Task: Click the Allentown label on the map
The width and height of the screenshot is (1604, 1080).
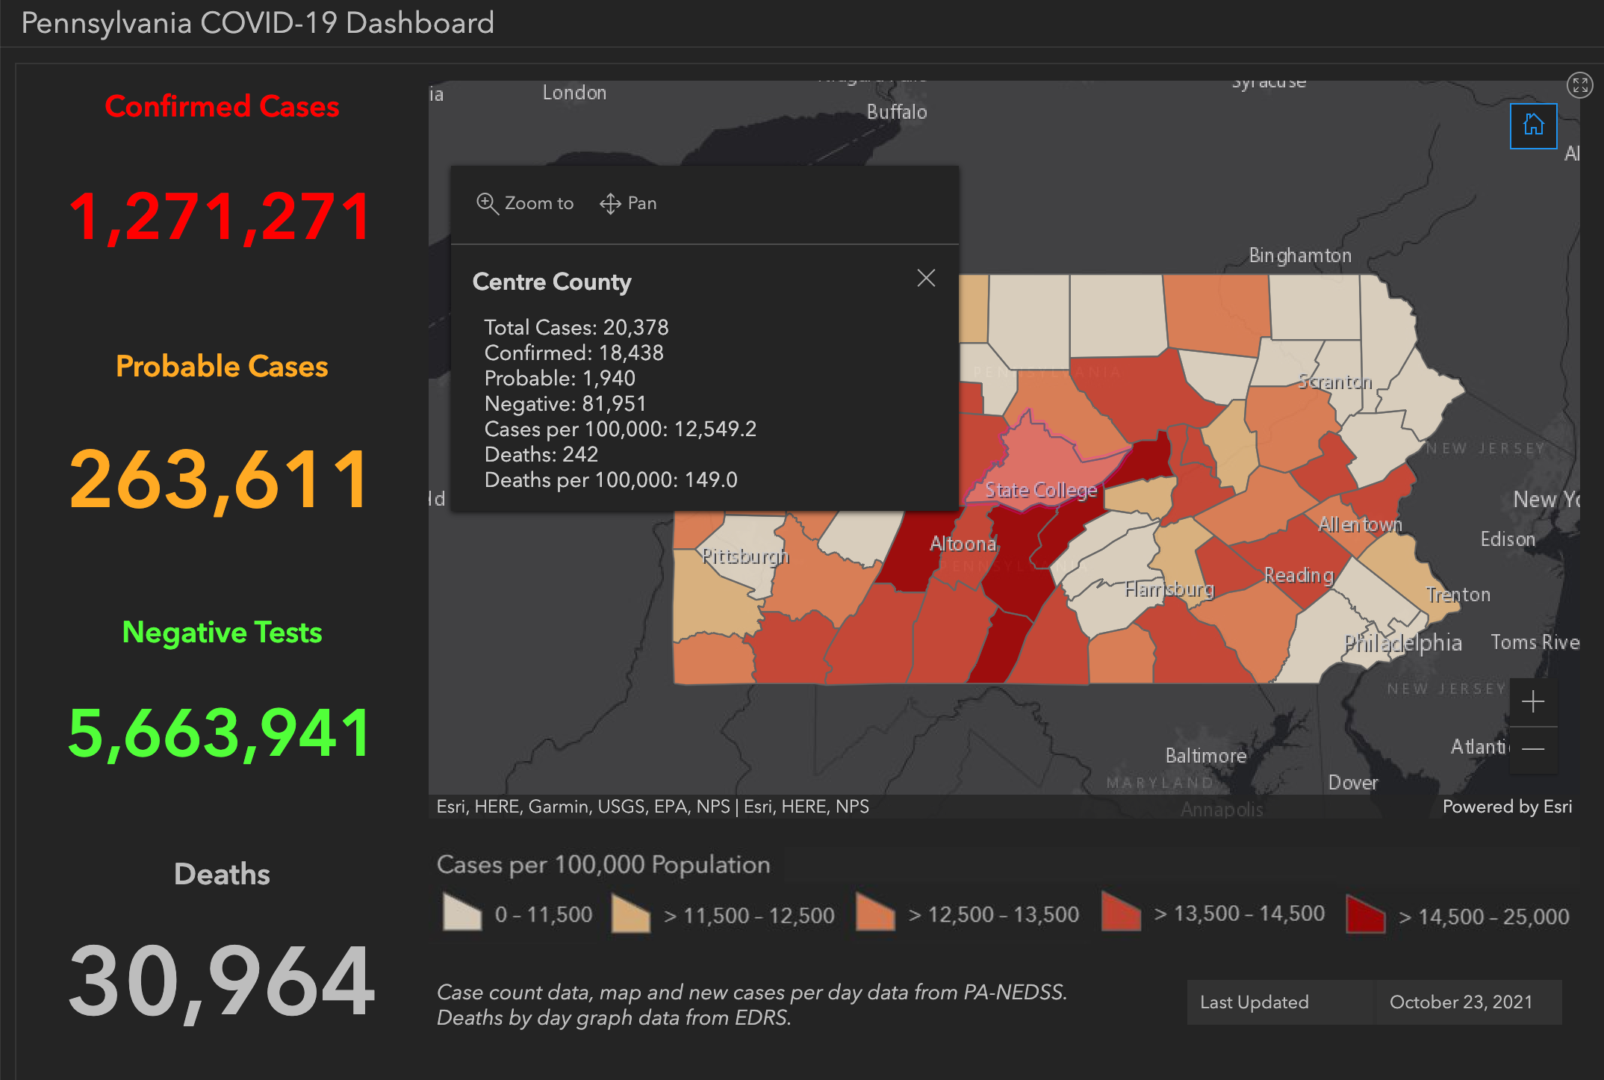Action: (1360, 524)
